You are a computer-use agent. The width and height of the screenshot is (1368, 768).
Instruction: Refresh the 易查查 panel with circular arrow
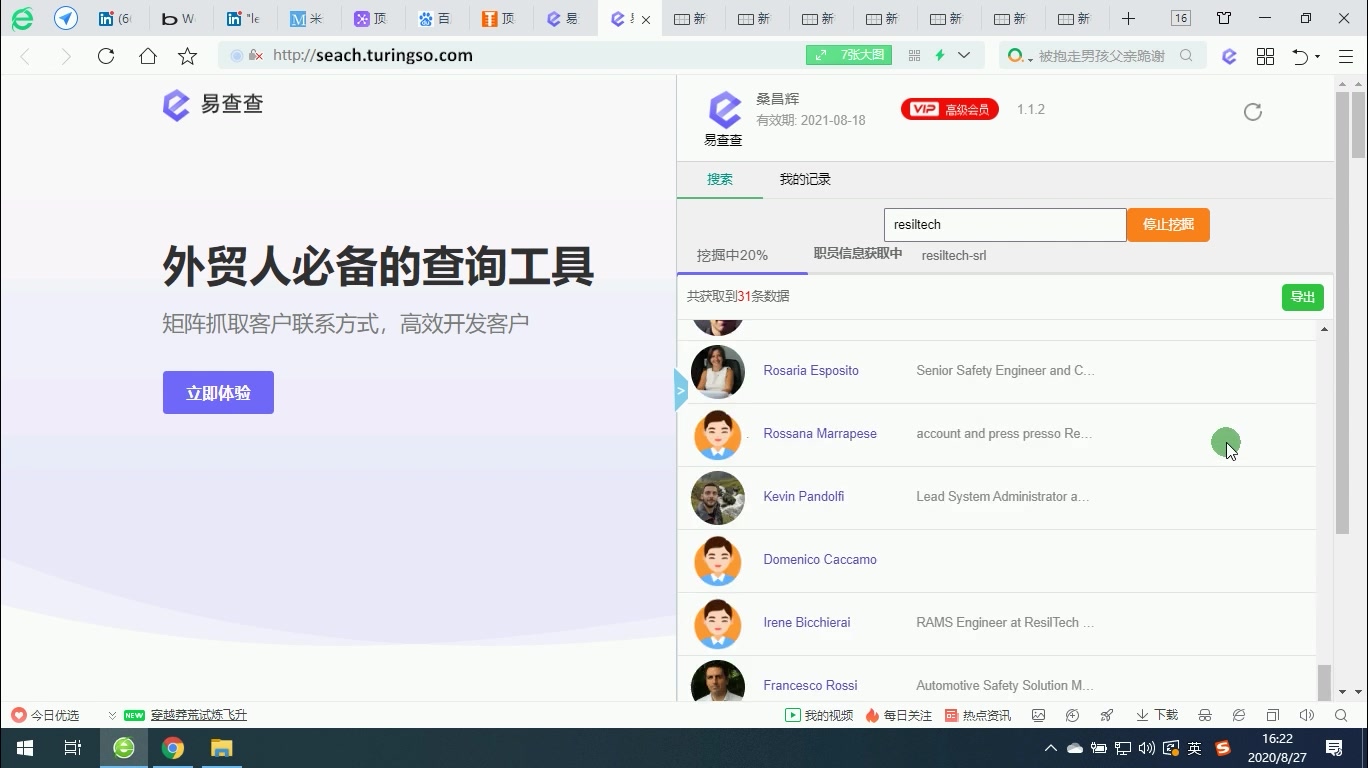coord(1253,112)
